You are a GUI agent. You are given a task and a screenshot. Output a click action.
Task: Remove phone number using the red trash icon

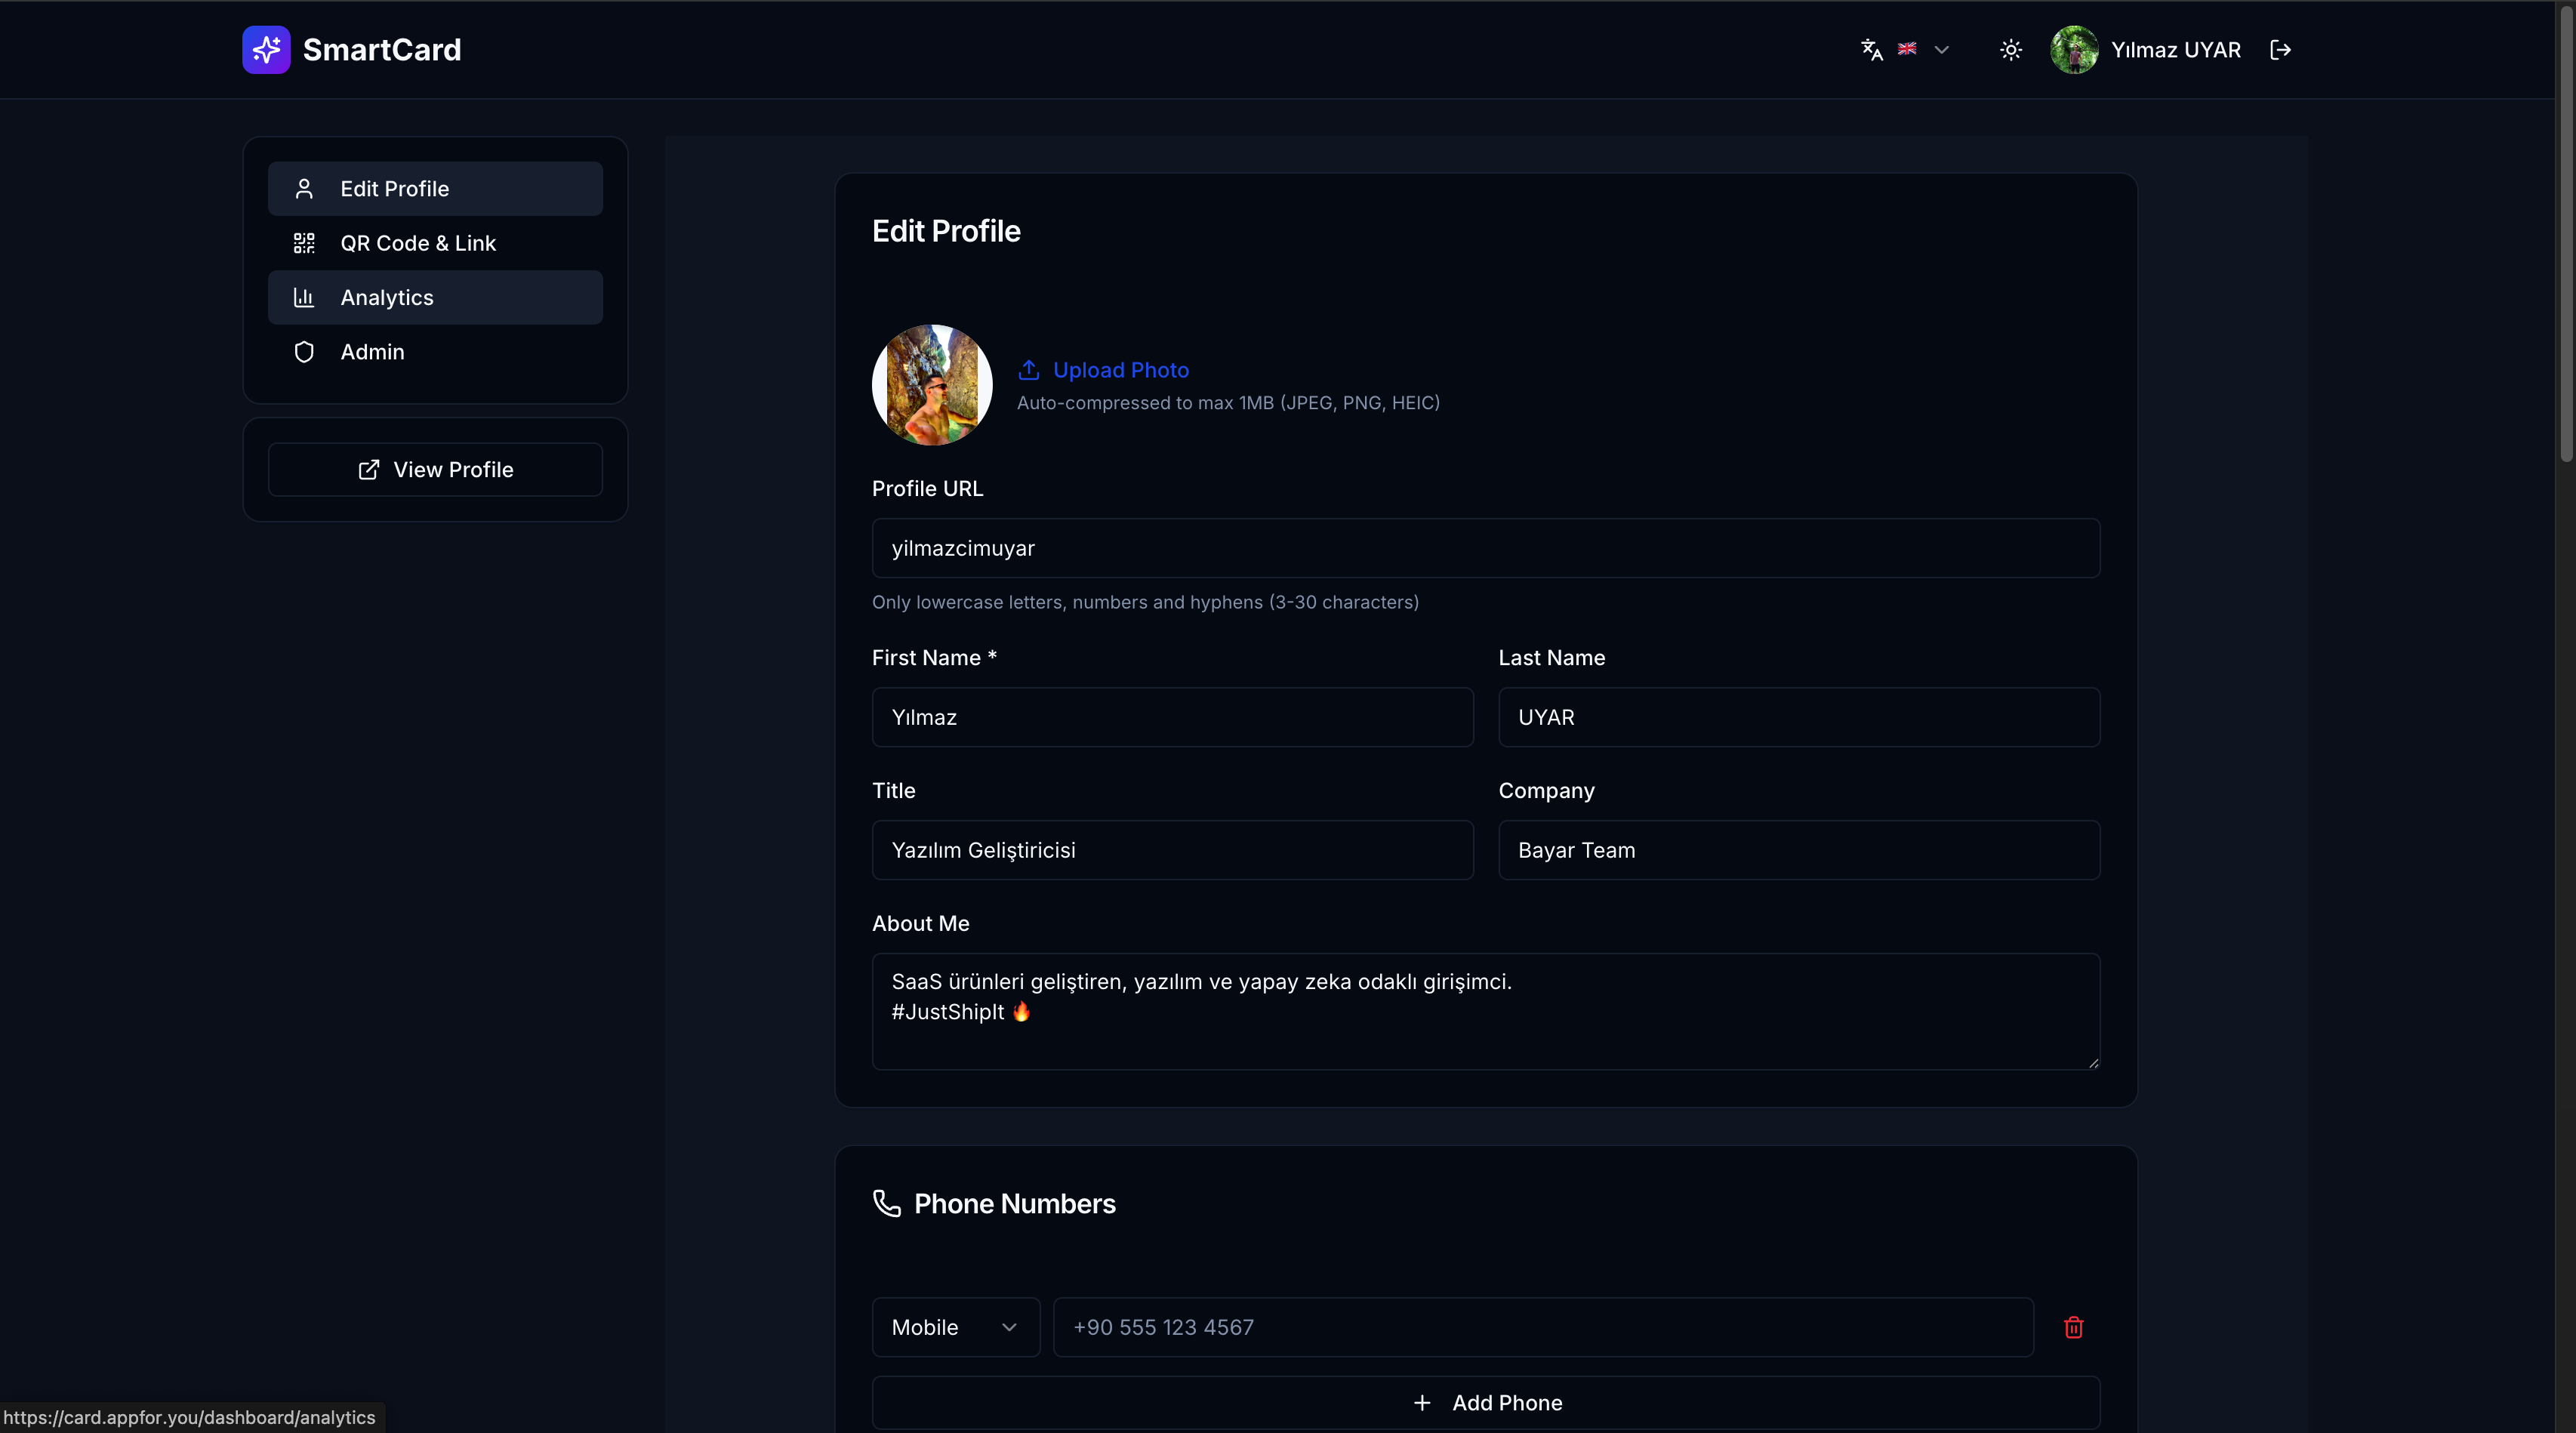[x=2074, y=1327]
